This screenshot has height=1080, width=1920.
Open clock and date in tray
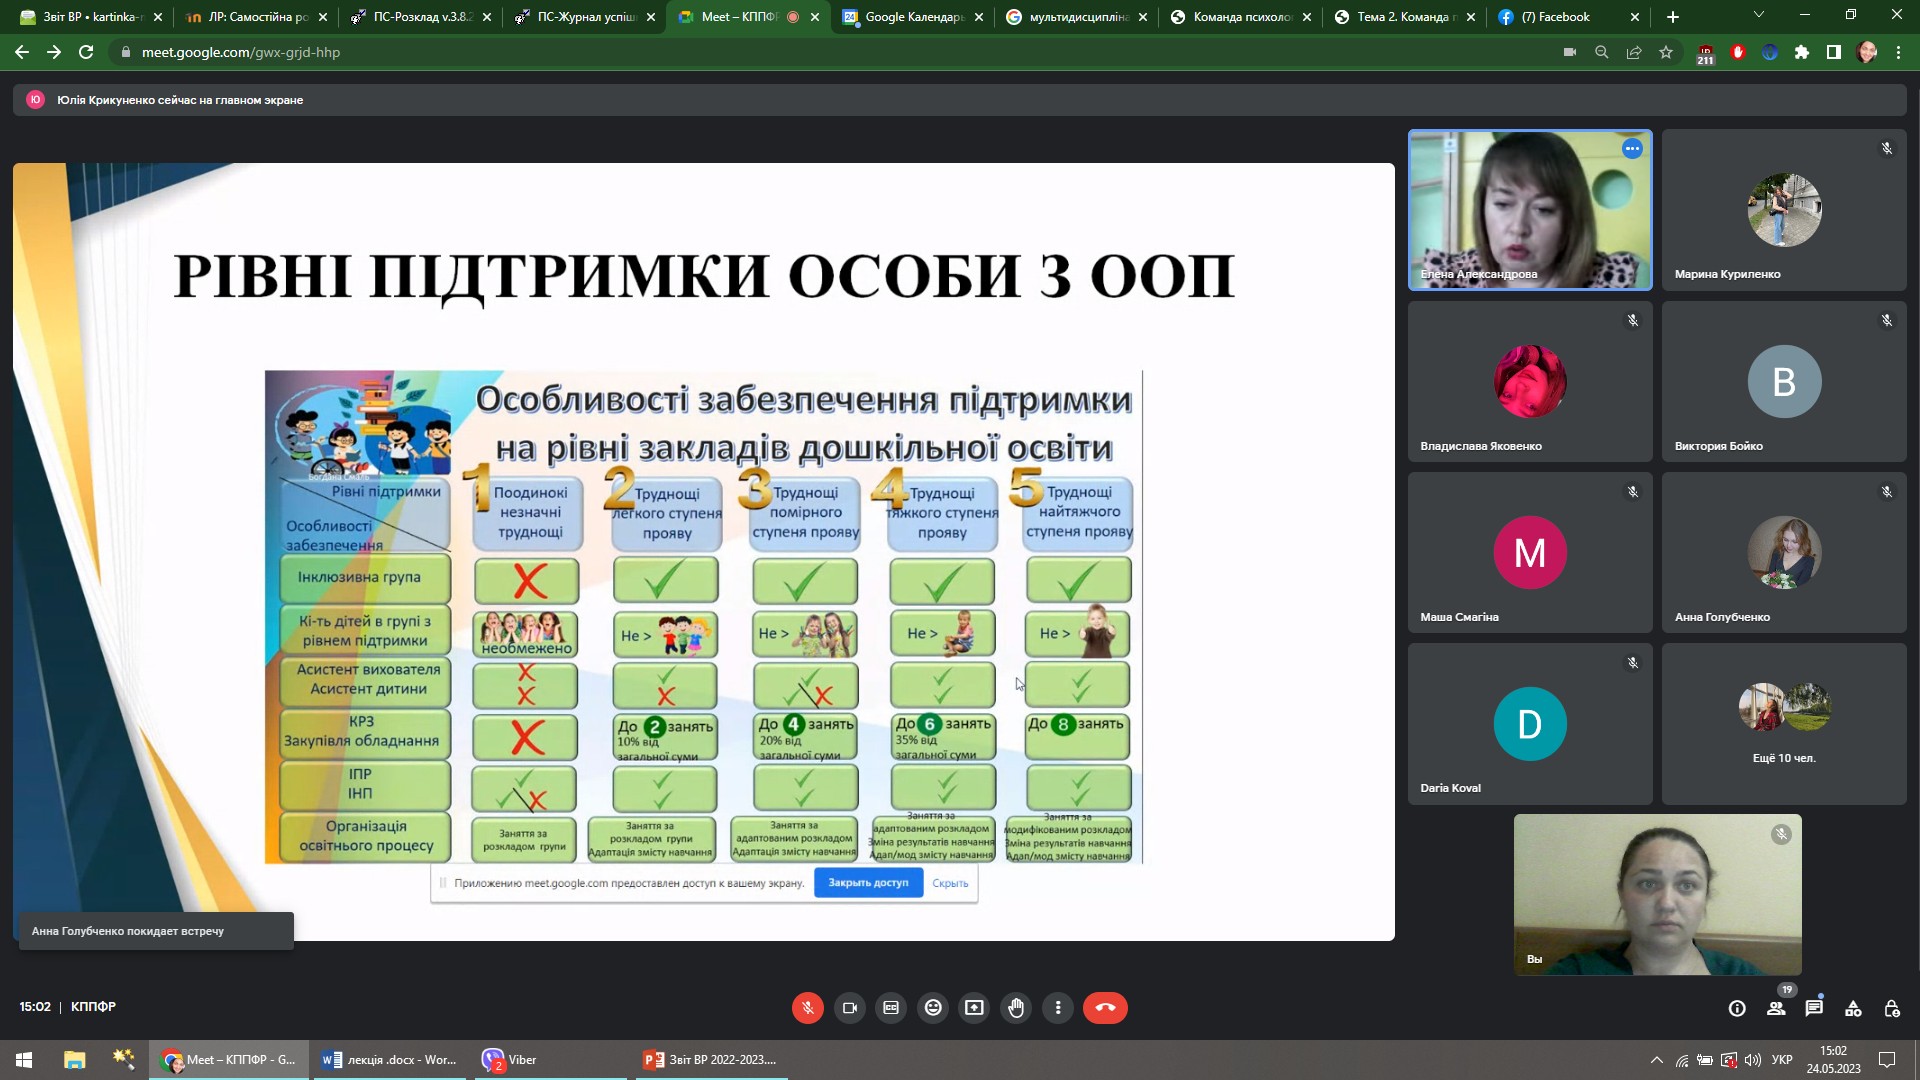point(1833,1060)
